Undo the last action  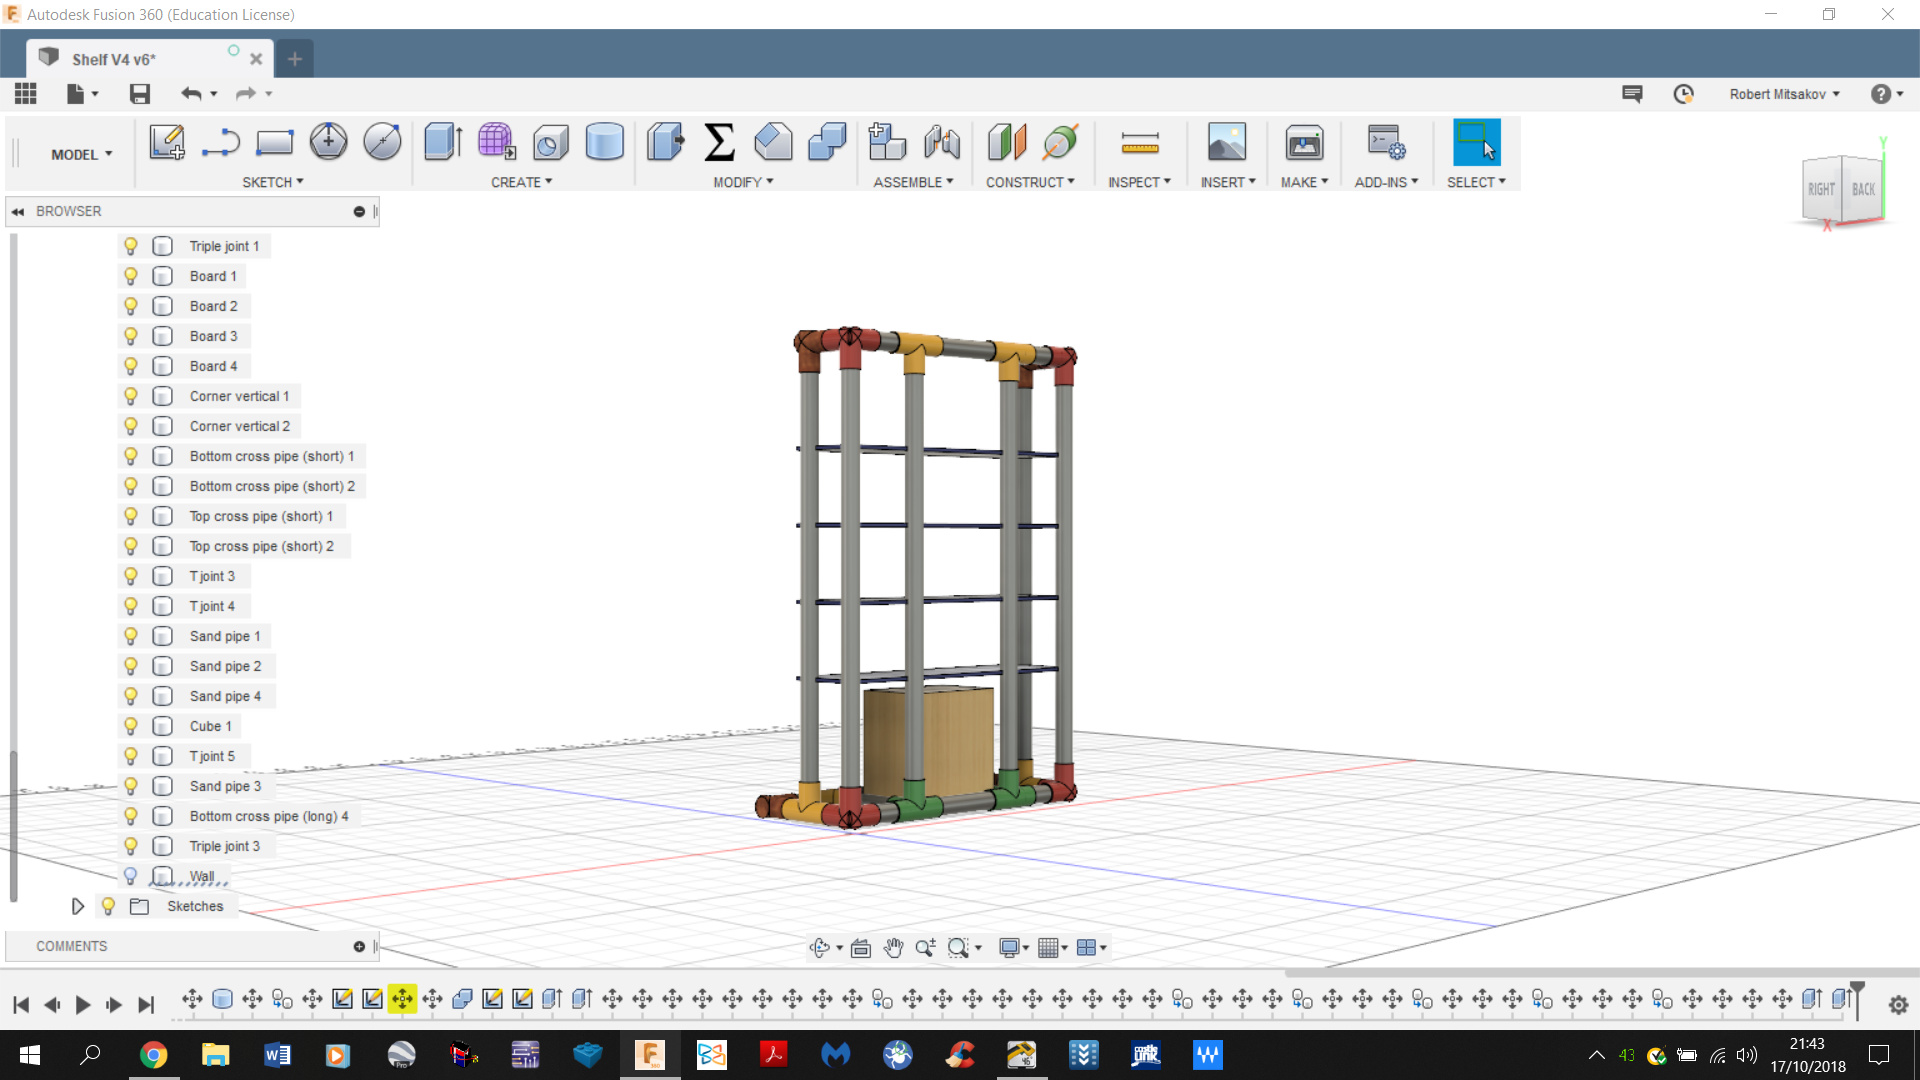pos(191,94)
